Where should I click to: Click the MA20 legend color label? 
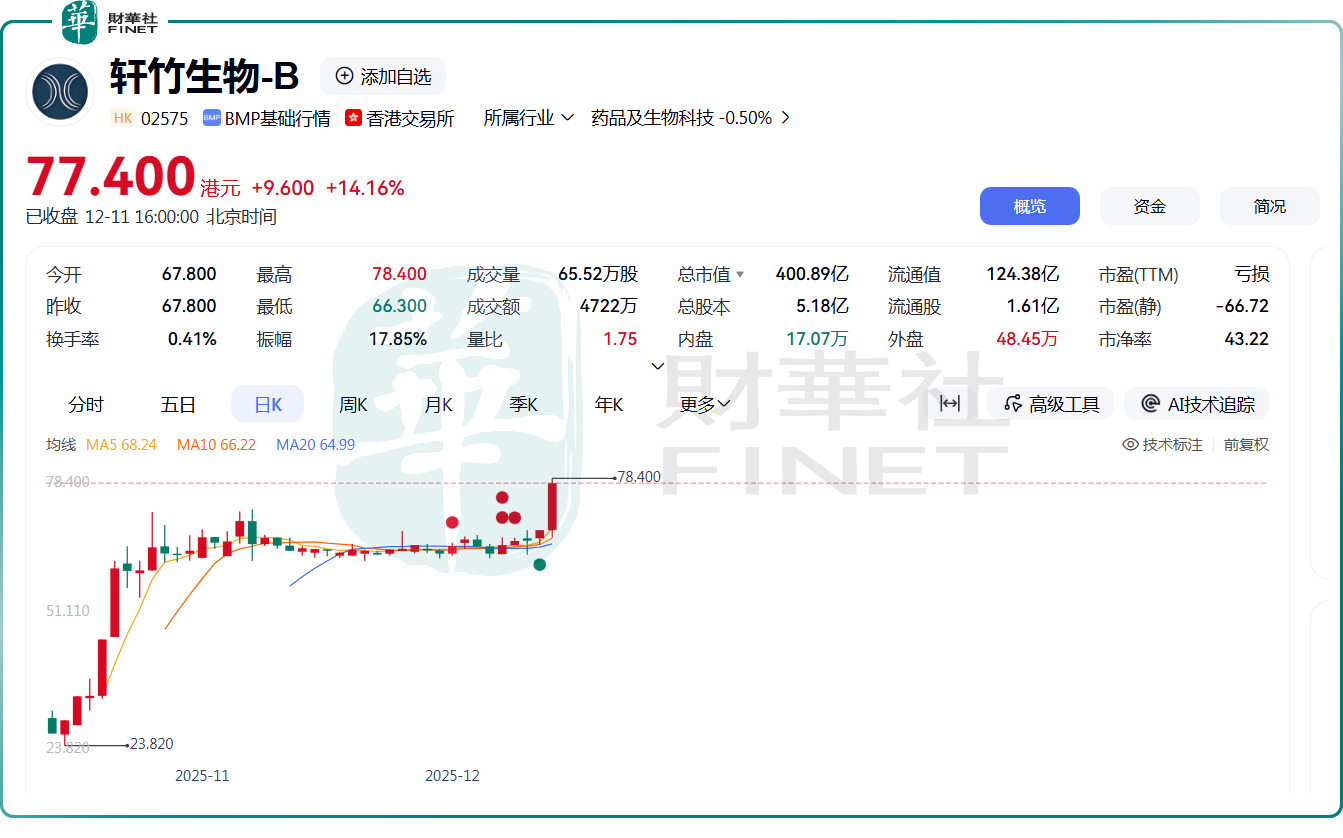pyautogui.click(x=315, y=444)
